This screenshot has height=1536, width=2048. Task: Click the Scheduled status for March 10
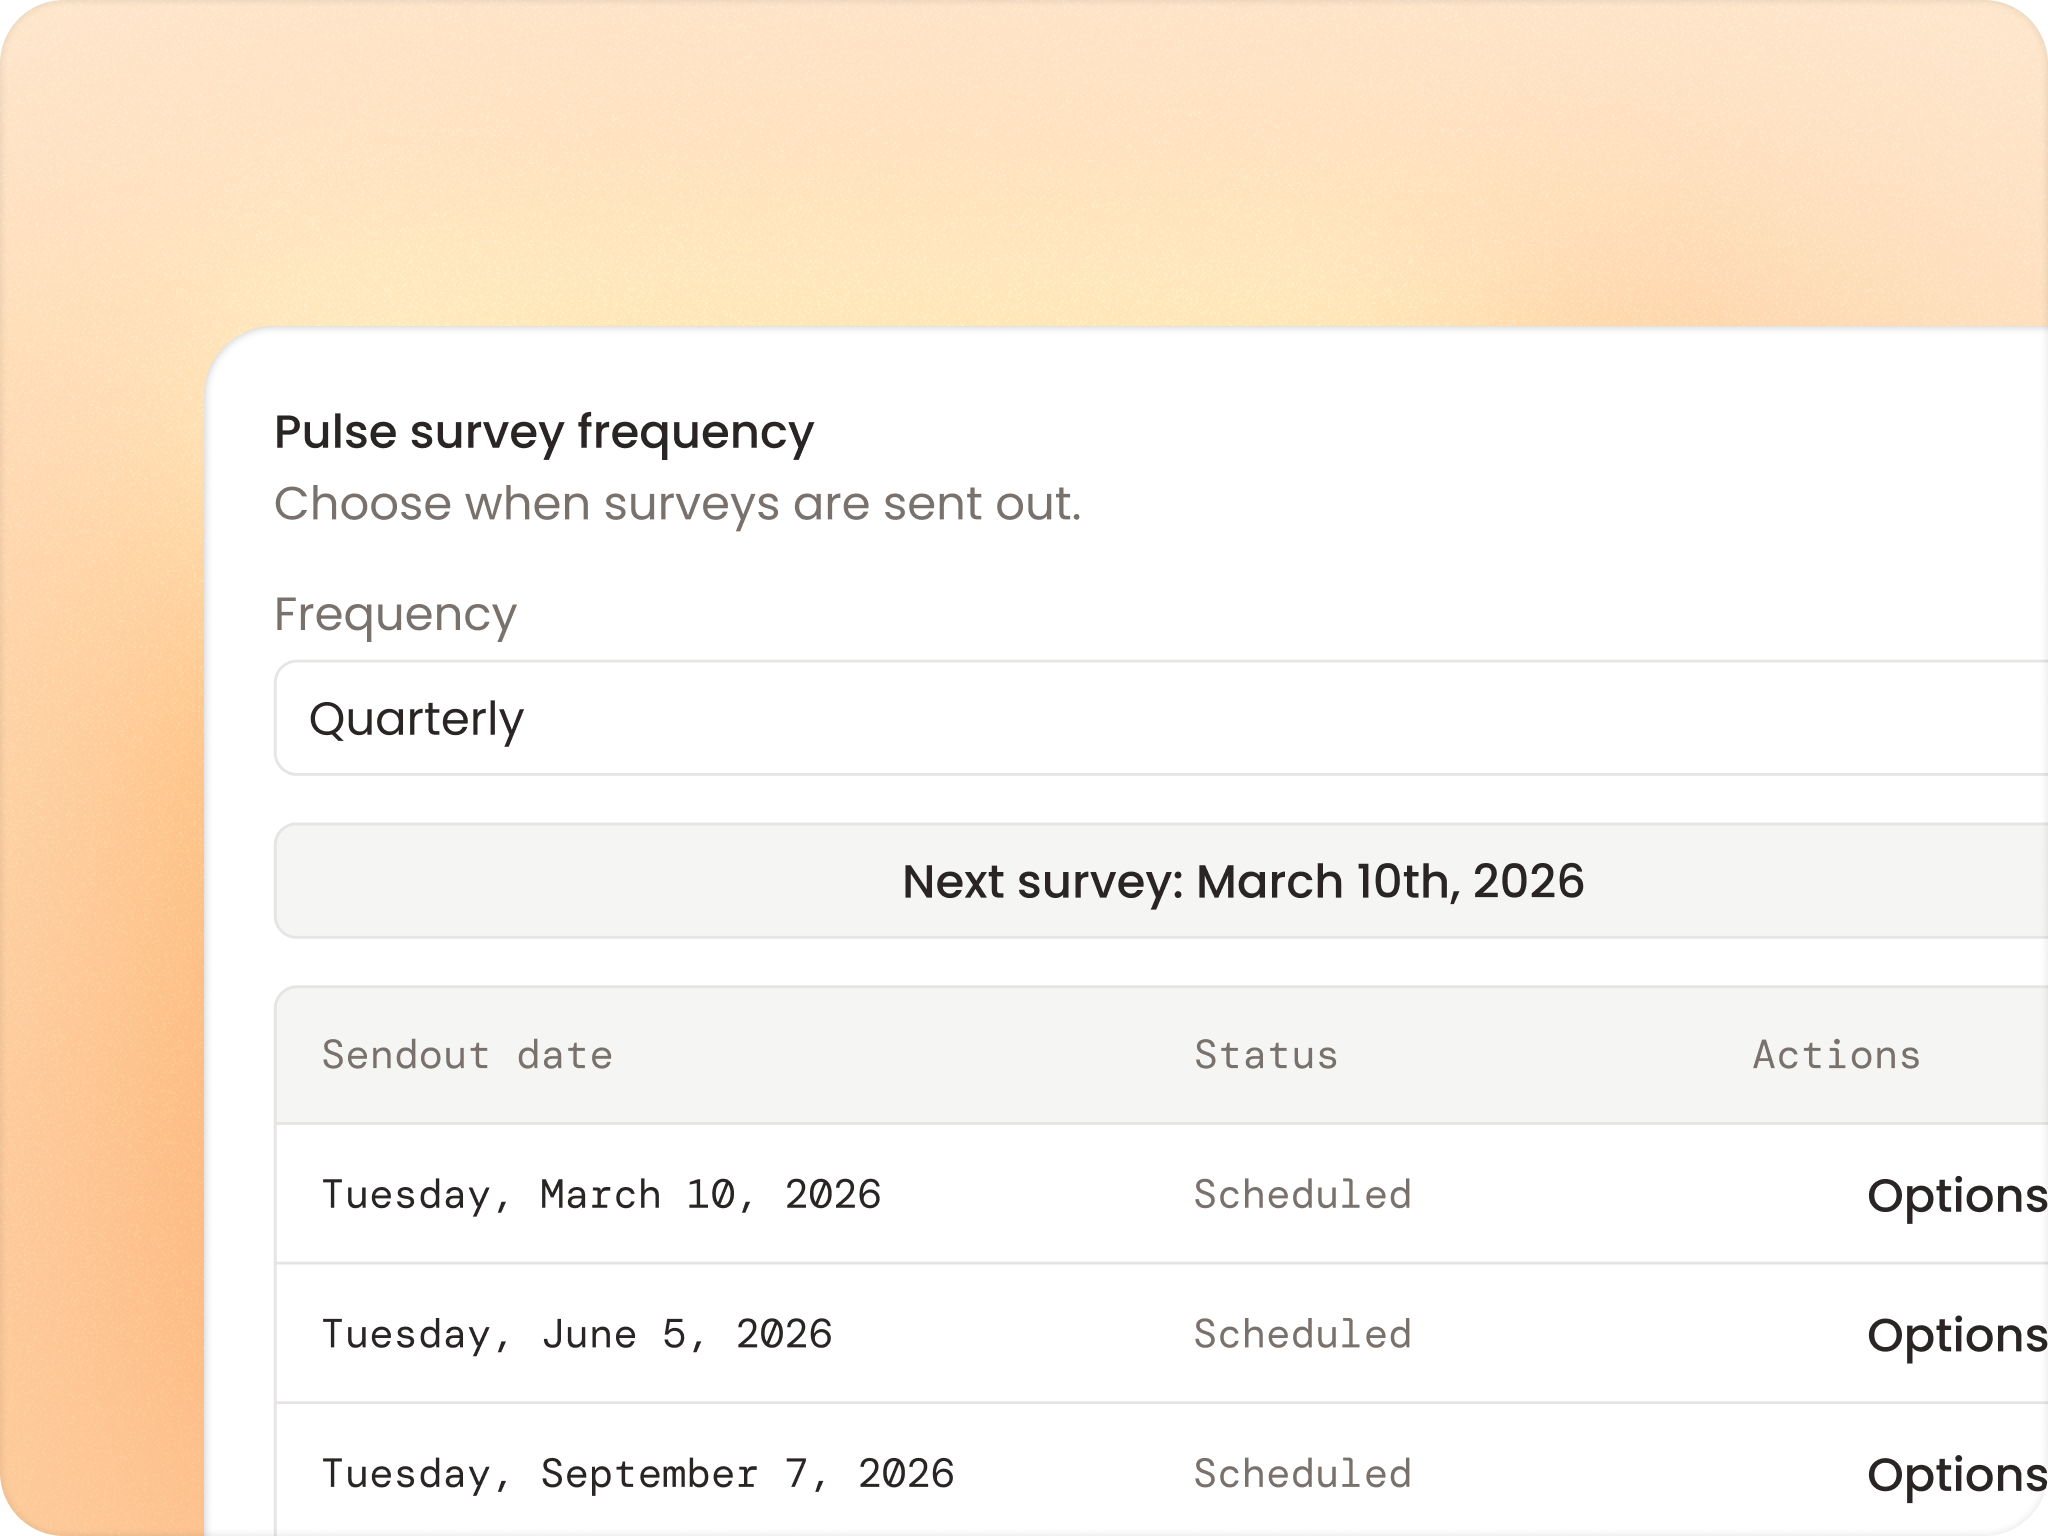(1302, 1195)
